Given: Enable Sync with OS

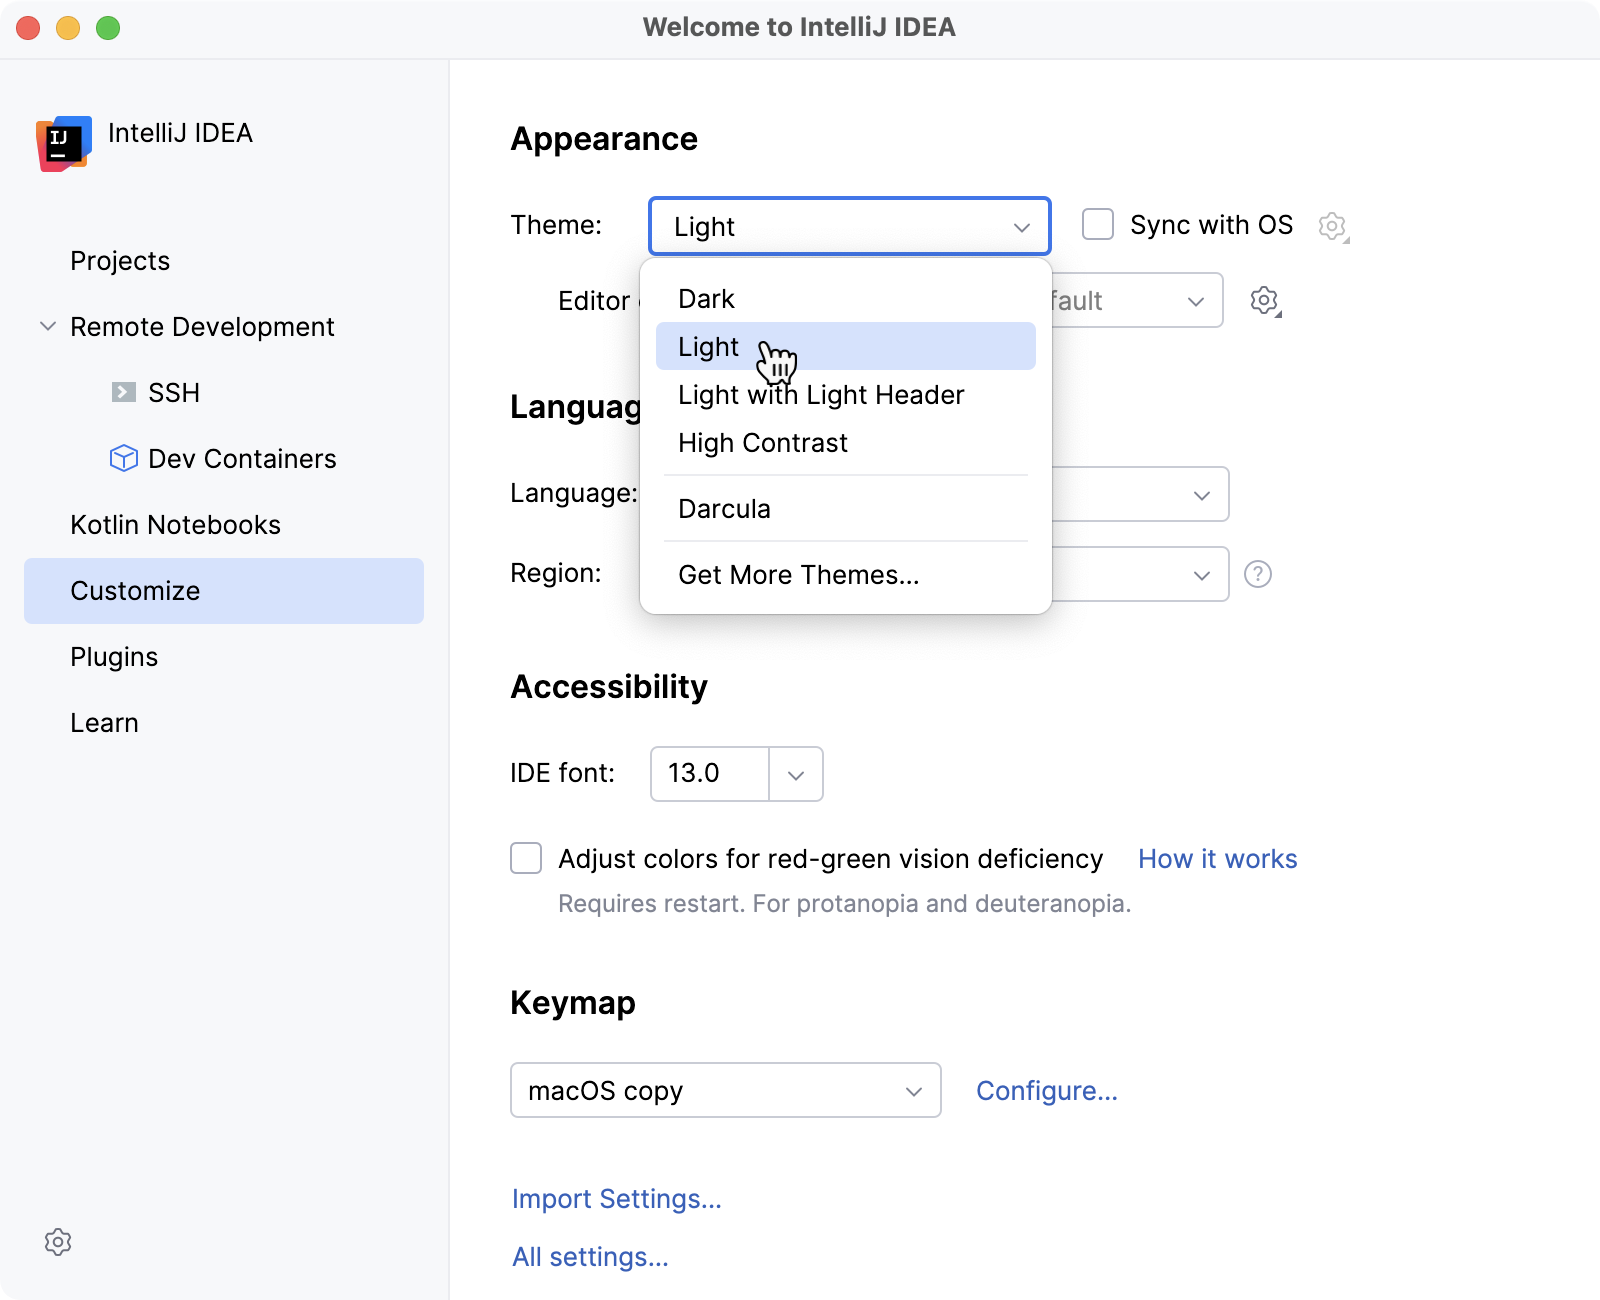Looking at the screenshot, I should coord(1097,225).
